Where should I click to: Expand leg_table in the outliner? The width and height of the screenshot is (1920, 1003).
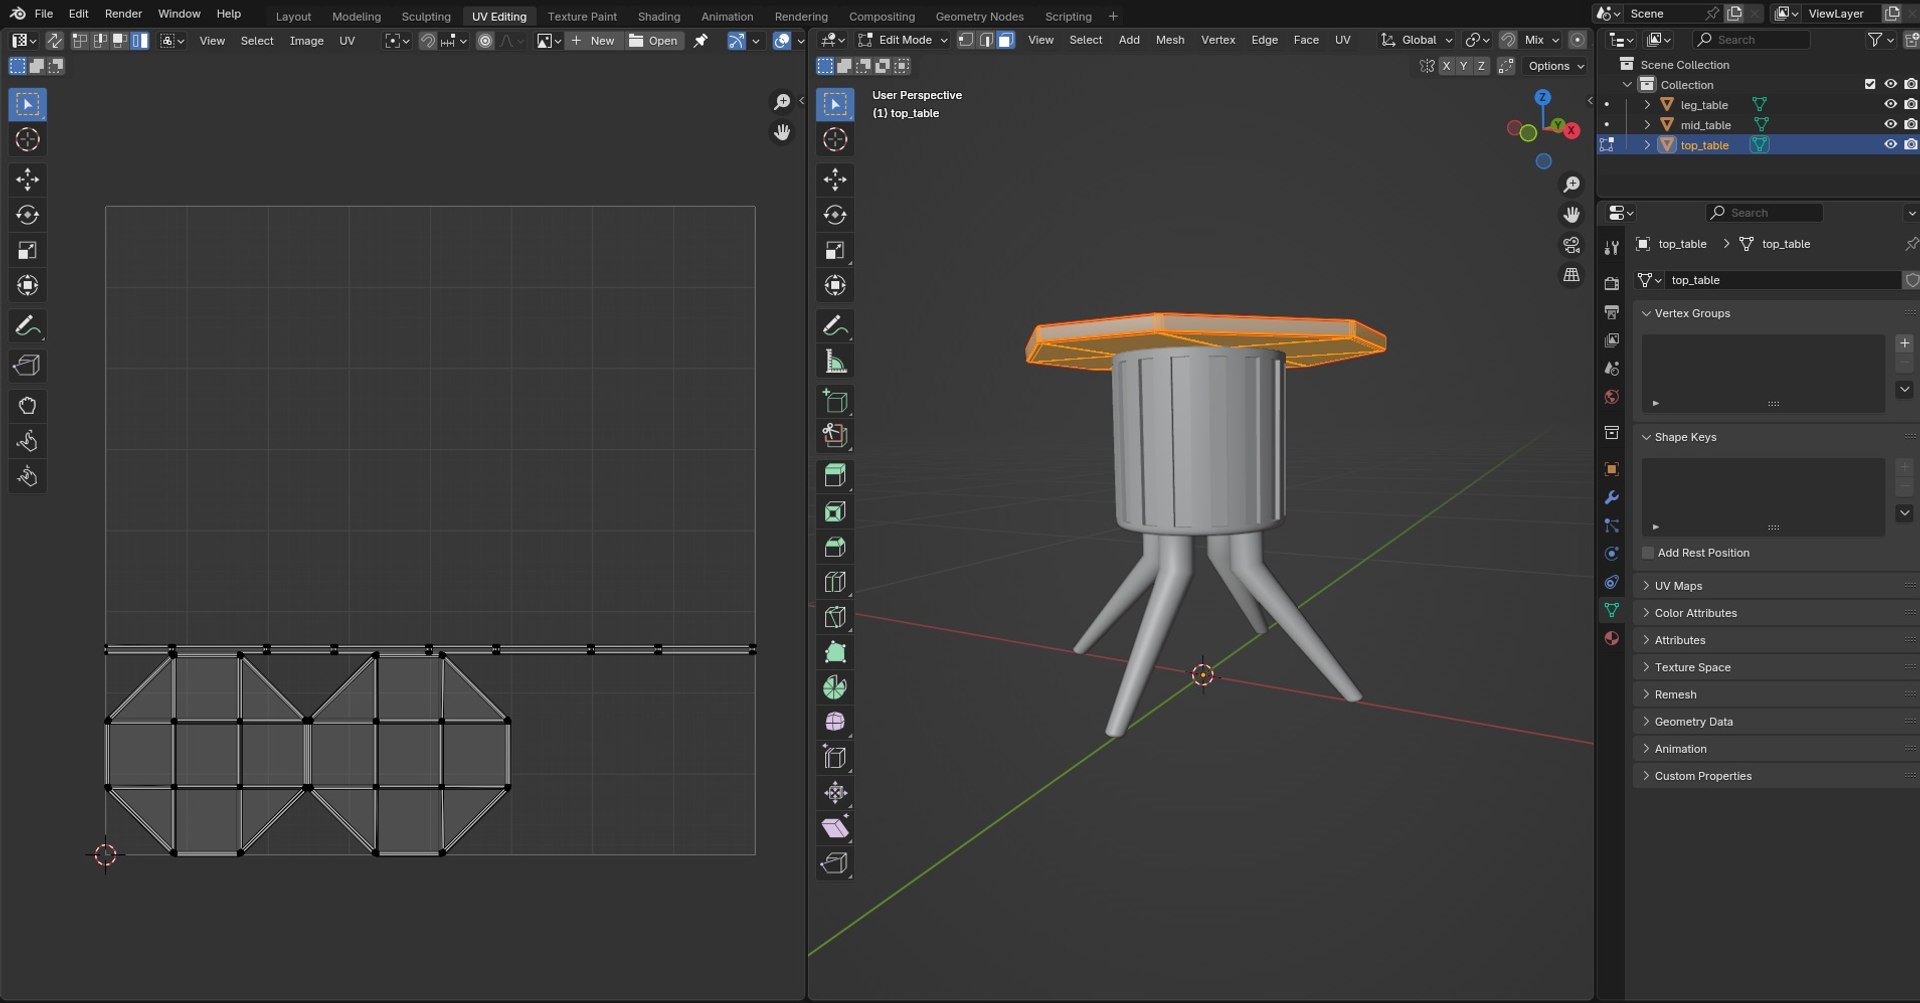pos(1647,105)
